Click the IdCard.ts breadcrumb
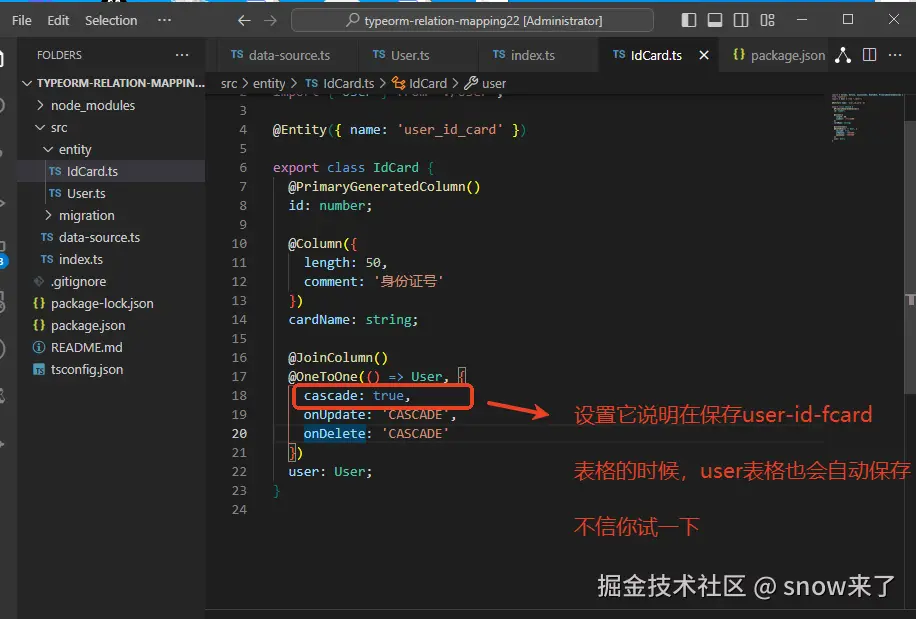 339,84
